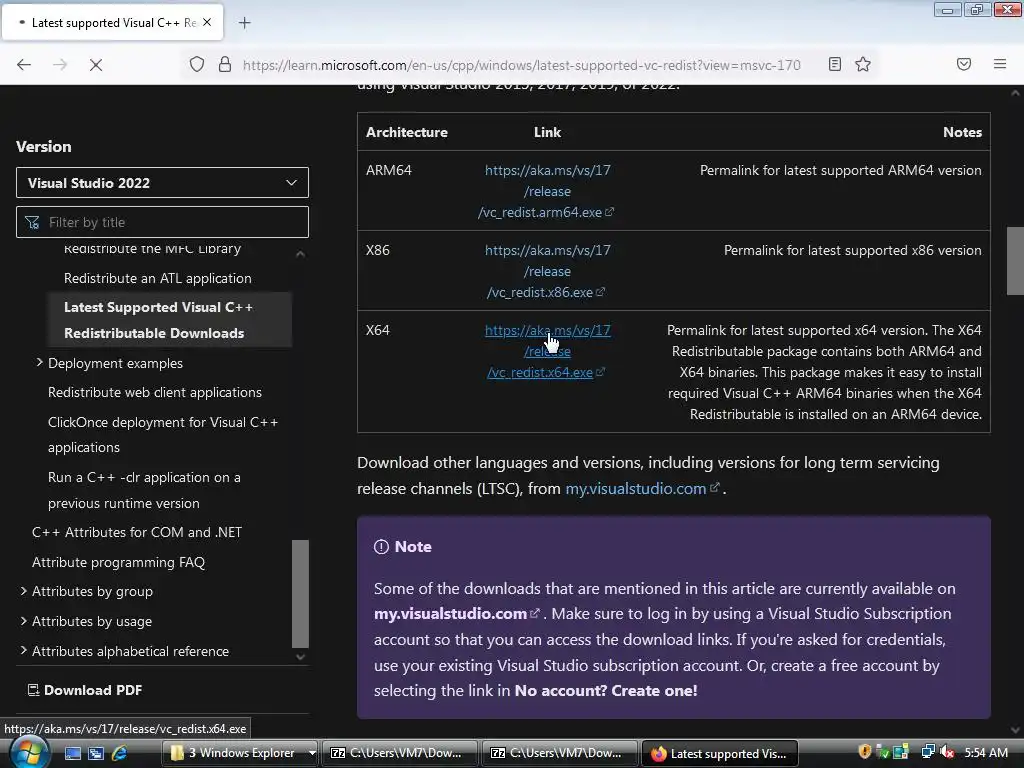
Task: Open Redistribute an ATL application
Action: (x=157, y=278)
